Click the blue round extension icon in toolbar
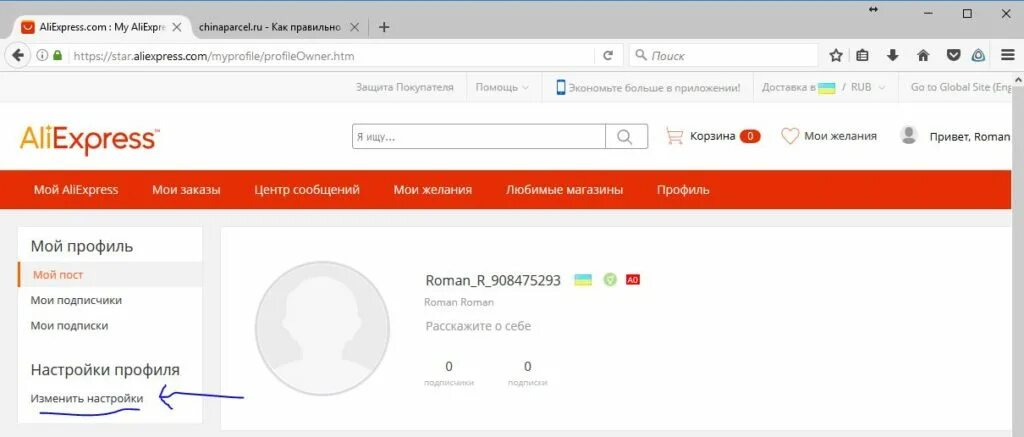Image resolution: width=1024 pixels, height=437 pixels. tap(978, 56)
